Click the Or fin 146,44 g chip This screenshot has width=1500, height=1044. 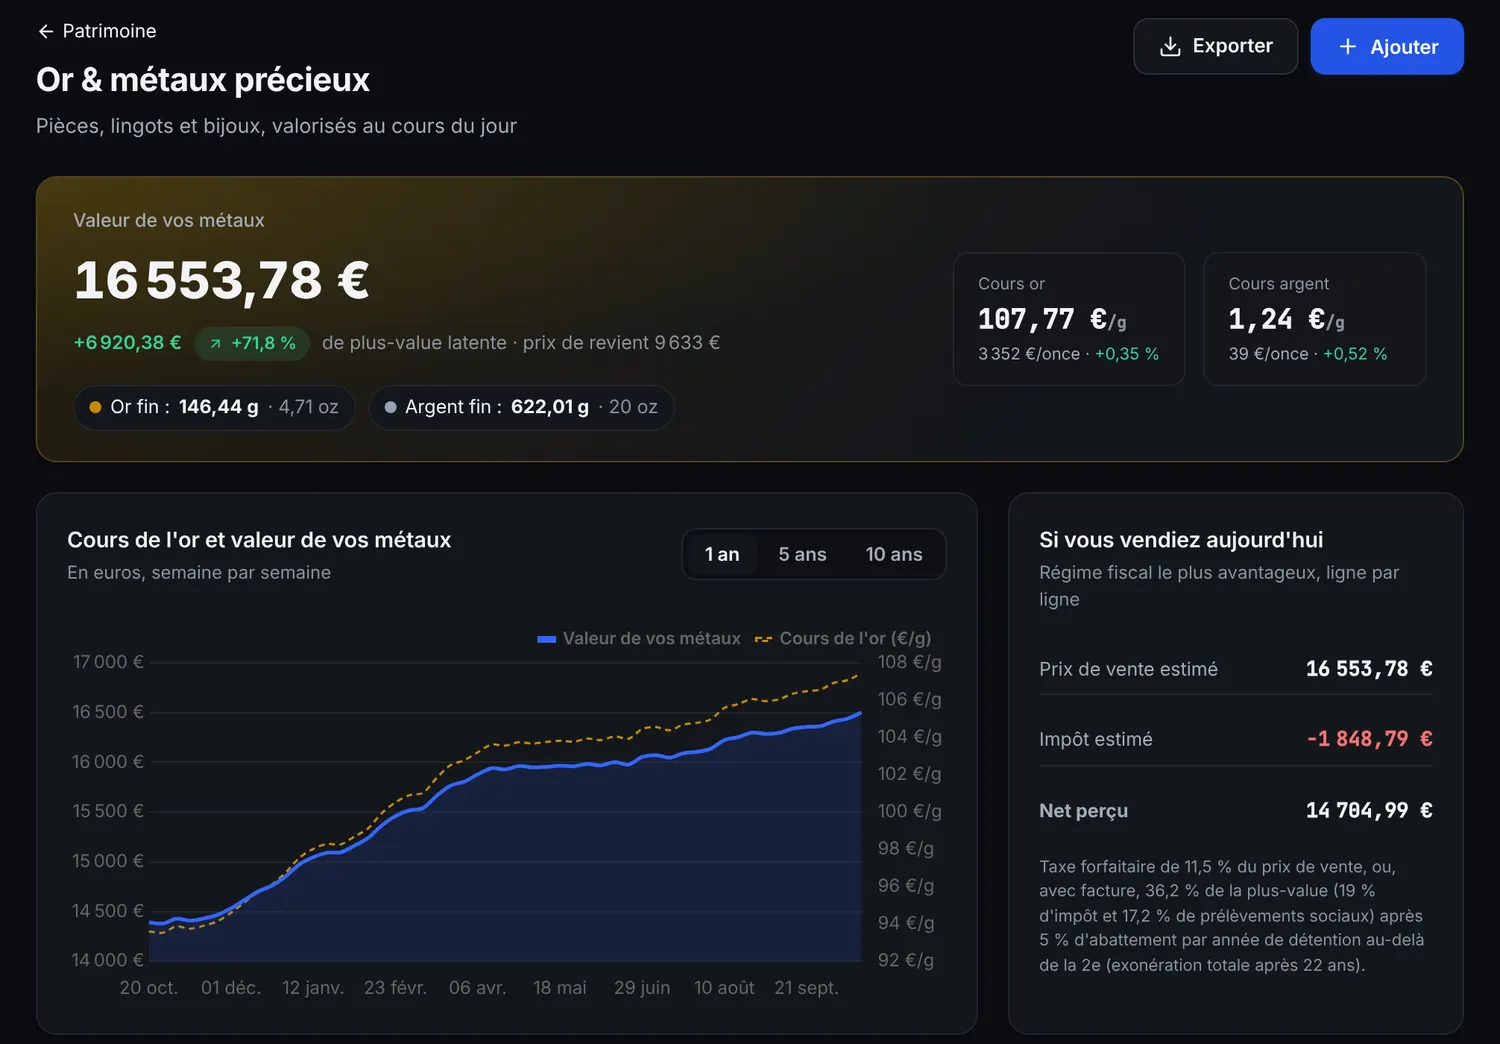coord(214,407)
